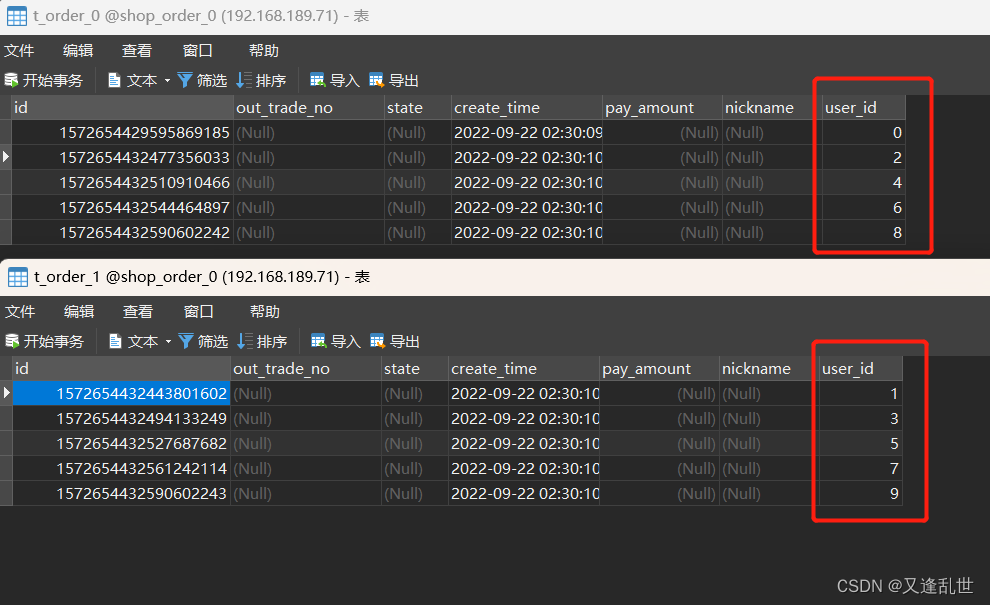Click the table icon in t_order_1 title bar
Viewport: 990px width, 605px height.
coord(16,277)
